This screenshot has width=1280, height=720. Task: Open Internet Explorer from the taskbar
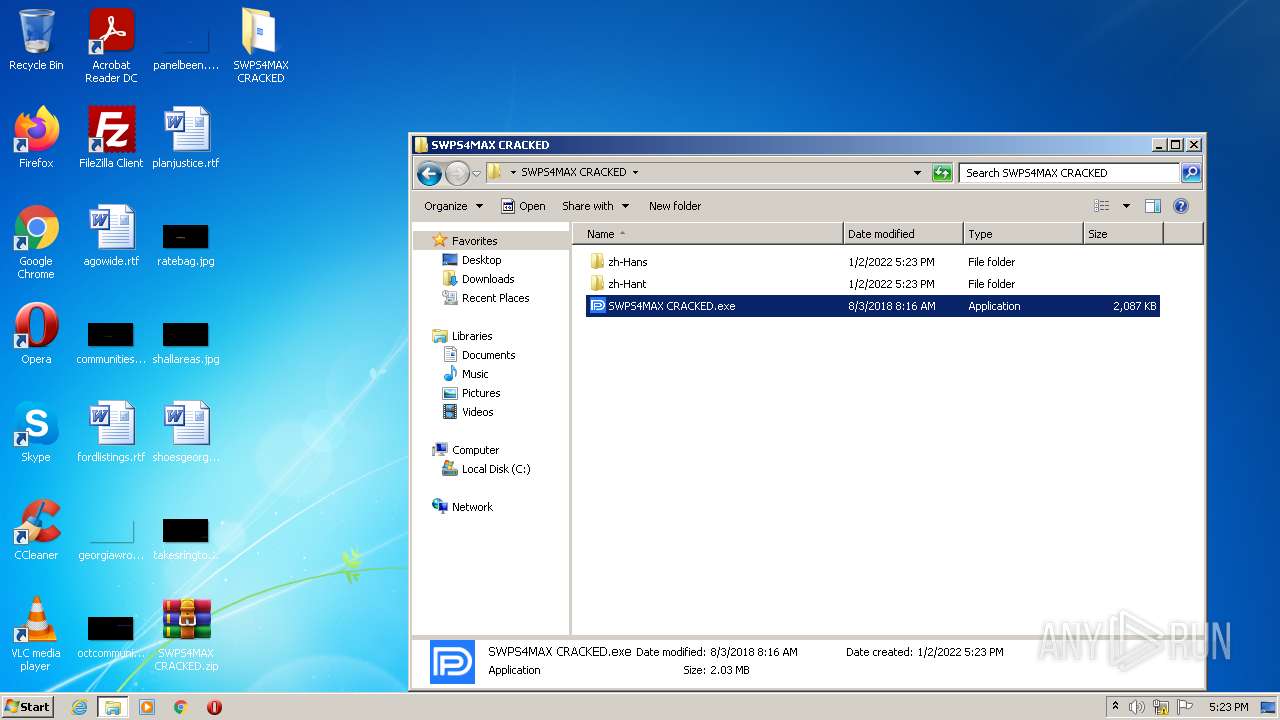point(79,707)
